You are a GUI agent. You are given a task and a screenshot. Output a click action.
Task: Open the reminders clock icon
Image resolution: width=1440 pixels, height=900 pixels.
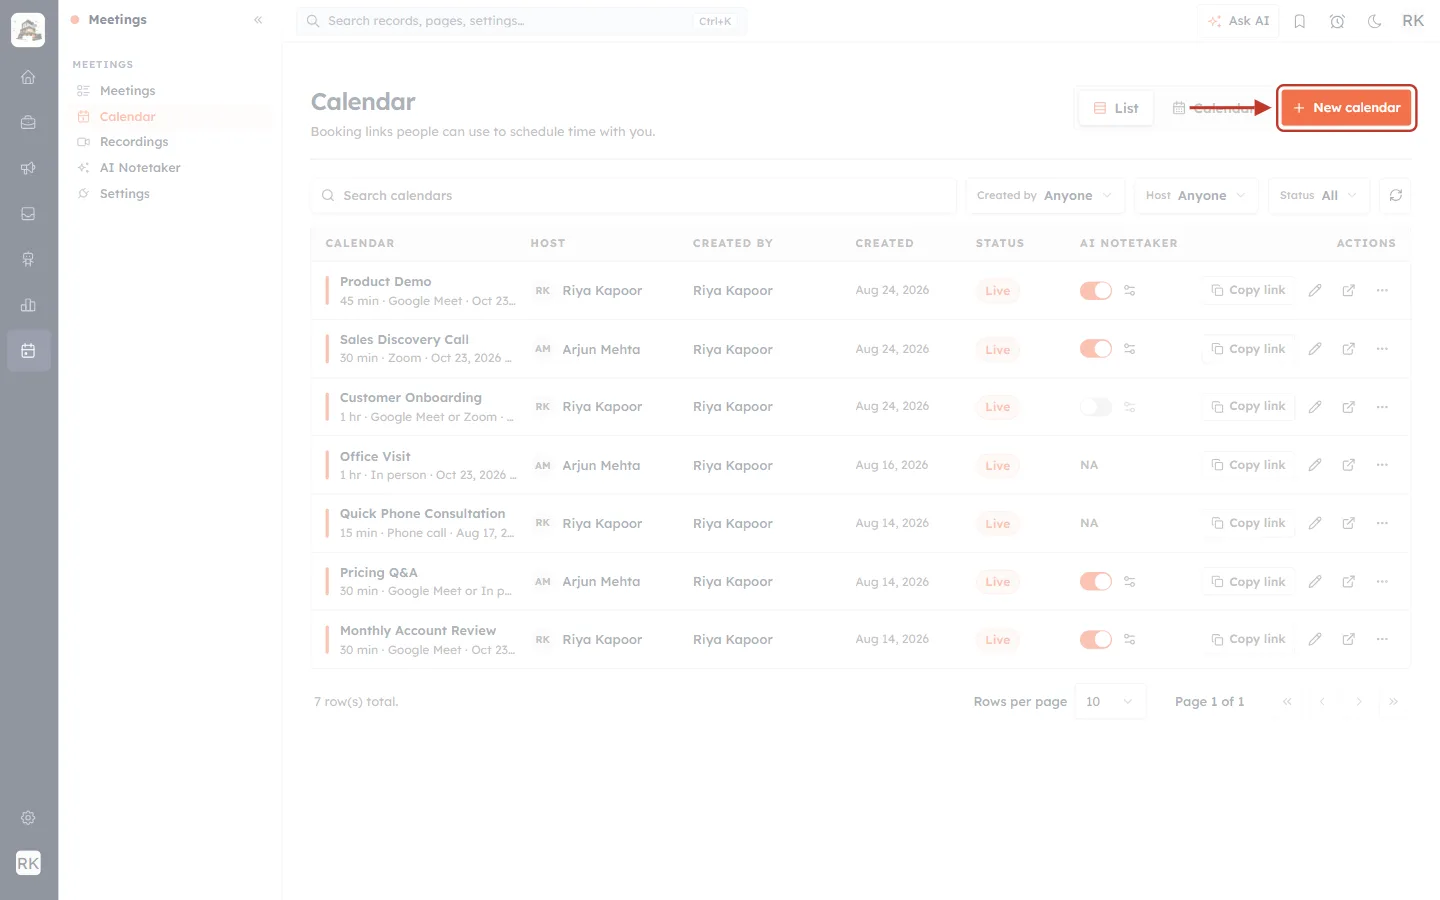coord(1337,21)
